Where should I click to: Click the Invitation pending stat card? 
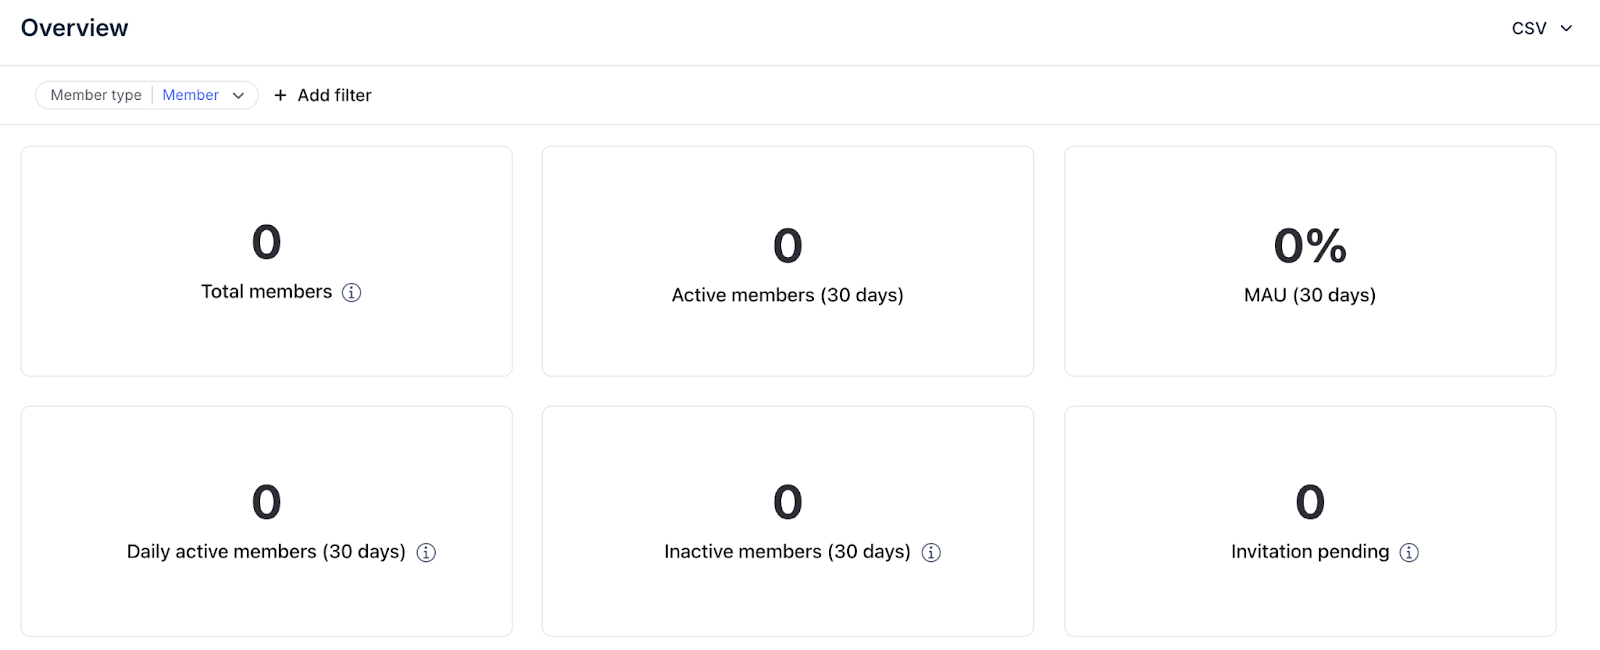[x=1310, y=521]
